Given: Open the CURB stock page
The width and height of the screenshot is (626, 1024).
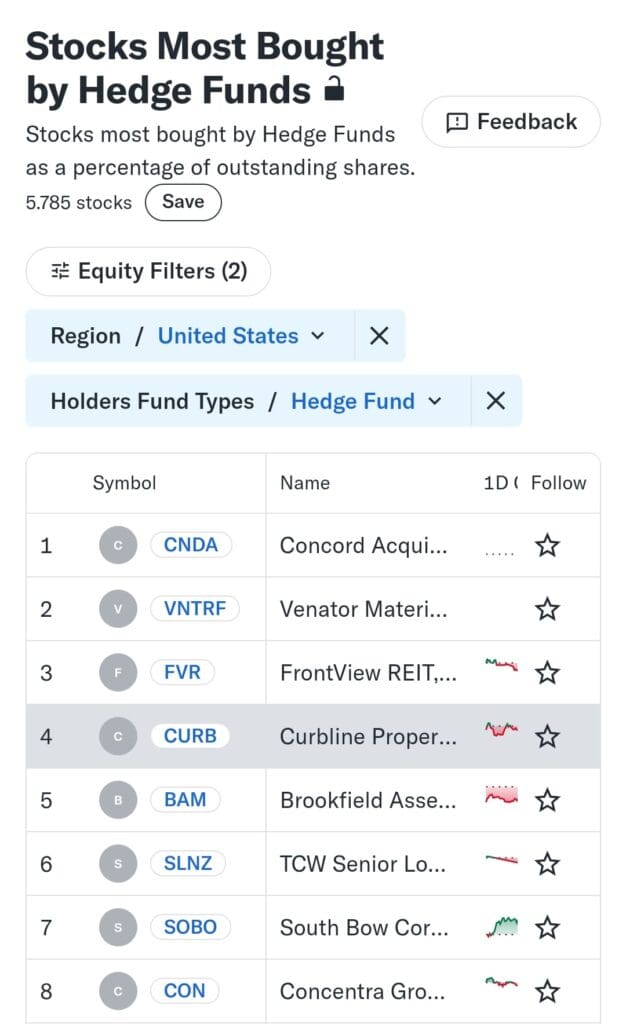Looking at the screenshot, I should (190, 736).
